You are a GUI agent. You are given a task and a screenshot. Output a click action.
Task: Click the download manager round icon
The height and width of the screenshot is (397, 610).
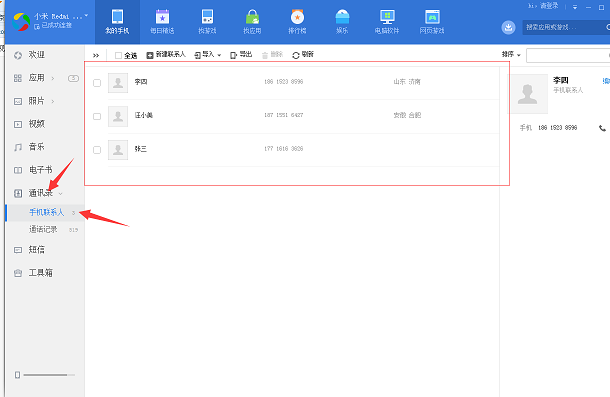[x=508, y=28]
